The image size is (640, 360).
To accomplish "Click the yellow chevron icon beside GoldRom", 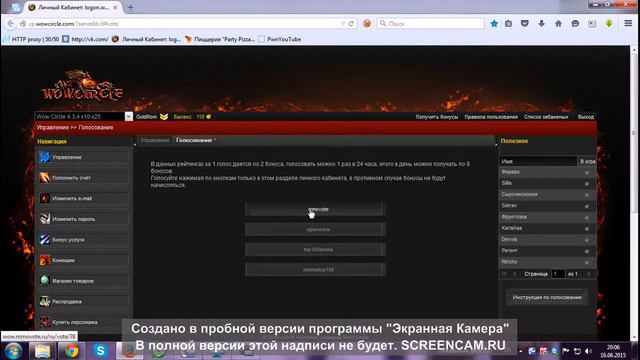I will [x=164, y=117].
